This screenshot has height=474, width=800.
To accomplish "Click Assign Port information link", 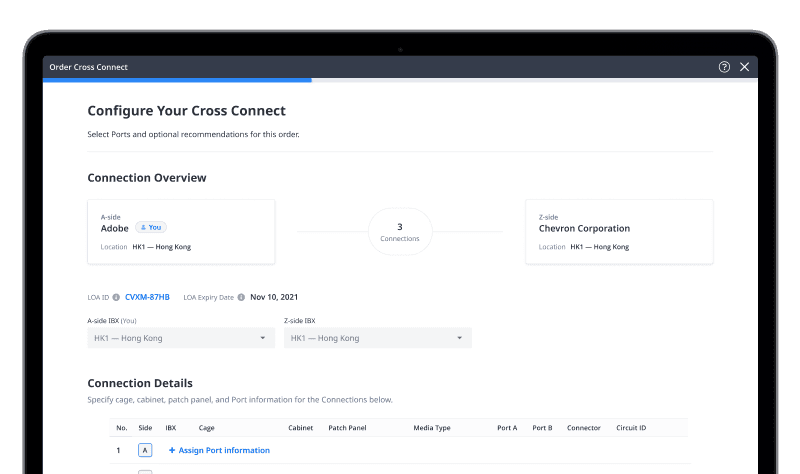I will (224, 450).
